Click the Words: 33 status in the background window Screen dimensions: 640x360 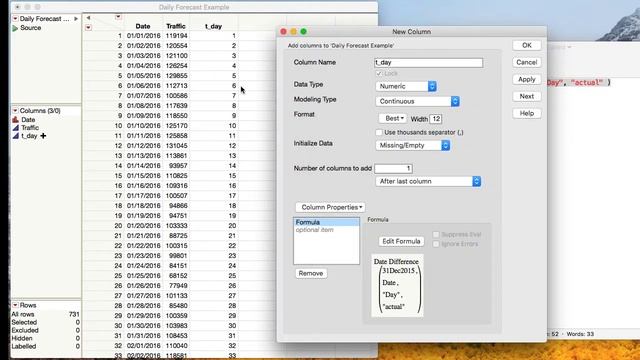click(x=580, y=334)
